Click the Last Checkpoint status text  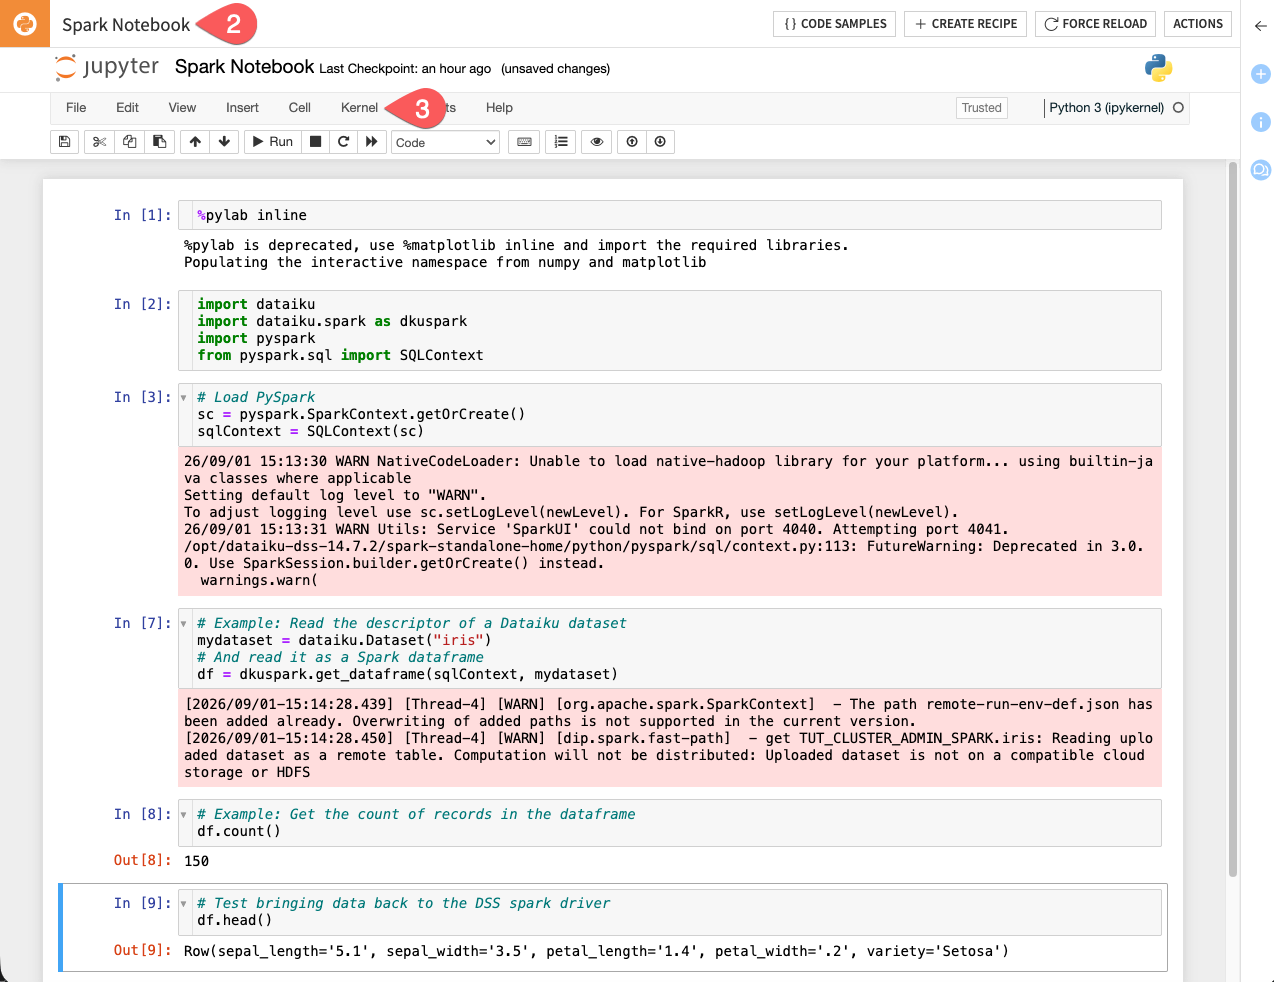click(405, 69)
